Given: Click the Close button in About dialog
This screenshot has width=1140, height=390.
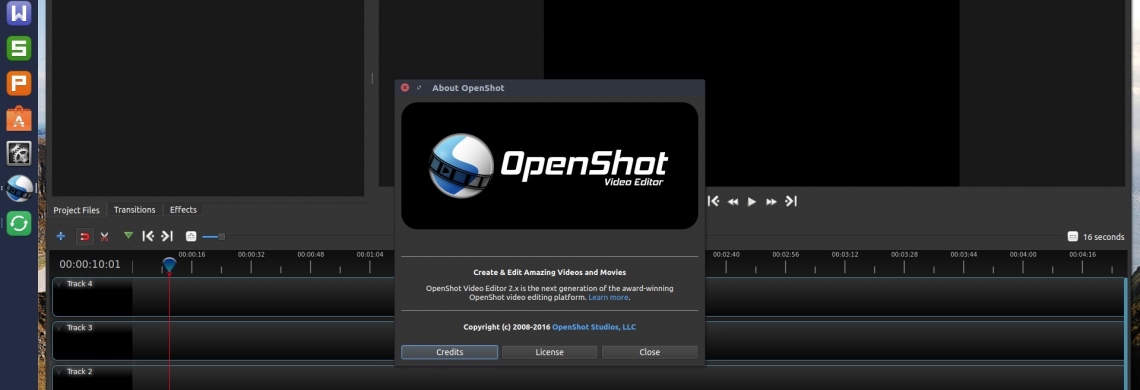Looking at the screenshot, I should 649,352.
